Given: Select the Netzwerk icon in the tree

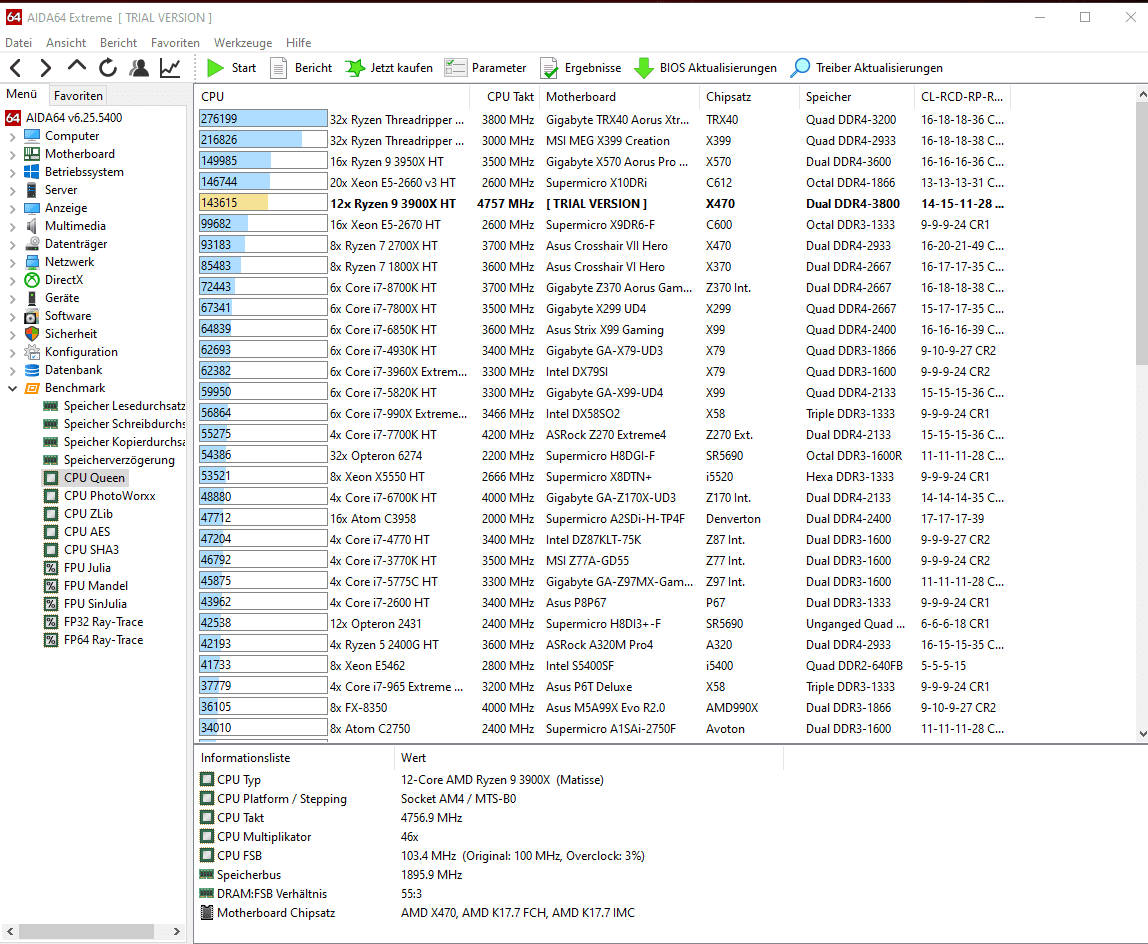Looking at the screenshot, I should [31, 261].
